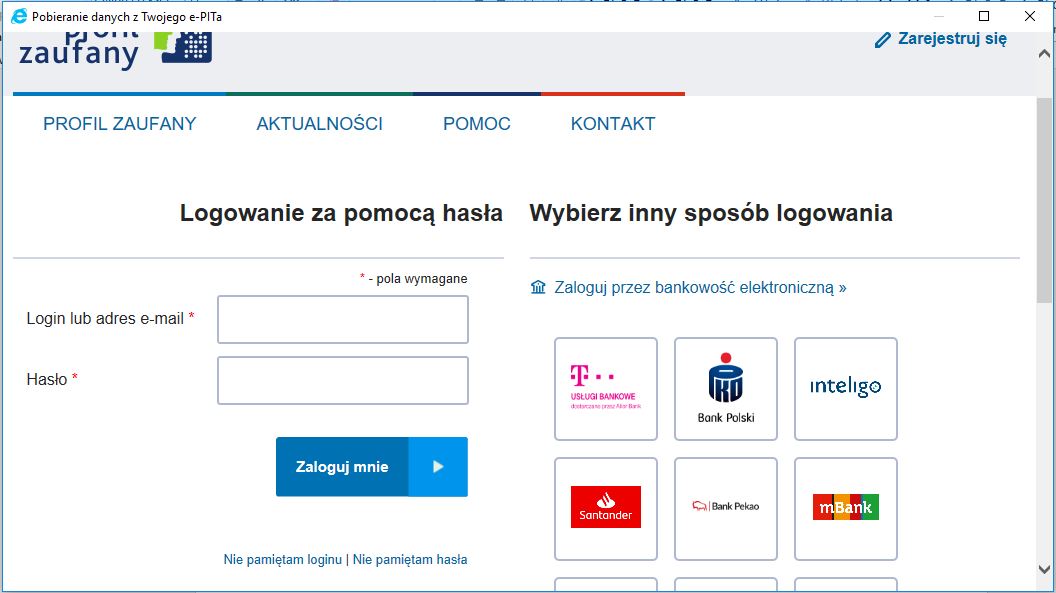The height and width of the screenshot is (593, 1056).
Task: Choose PKO Bank Polski login tile
Action: [x=725, y=389]
